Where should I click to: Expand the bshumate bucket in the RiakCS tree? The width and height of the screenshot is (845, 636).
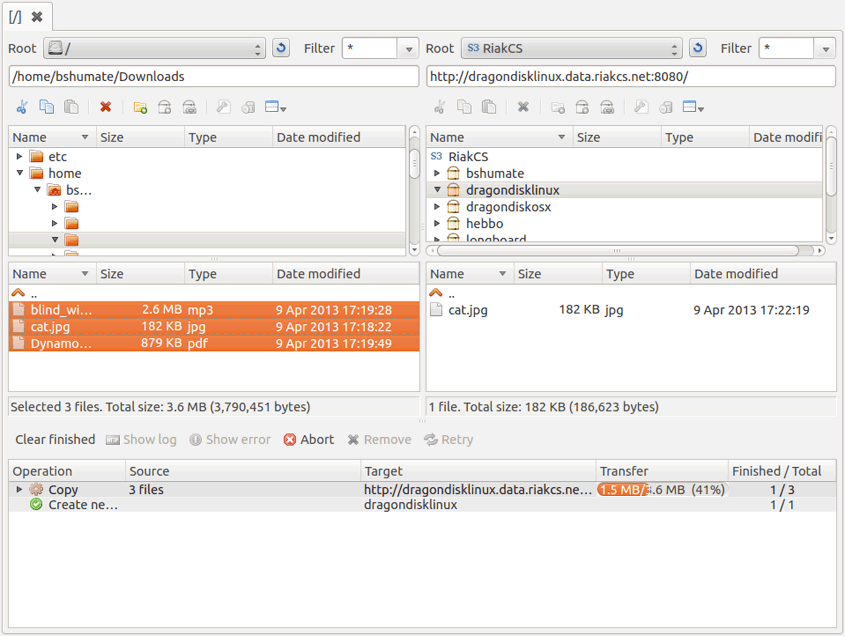click(436, 173)
